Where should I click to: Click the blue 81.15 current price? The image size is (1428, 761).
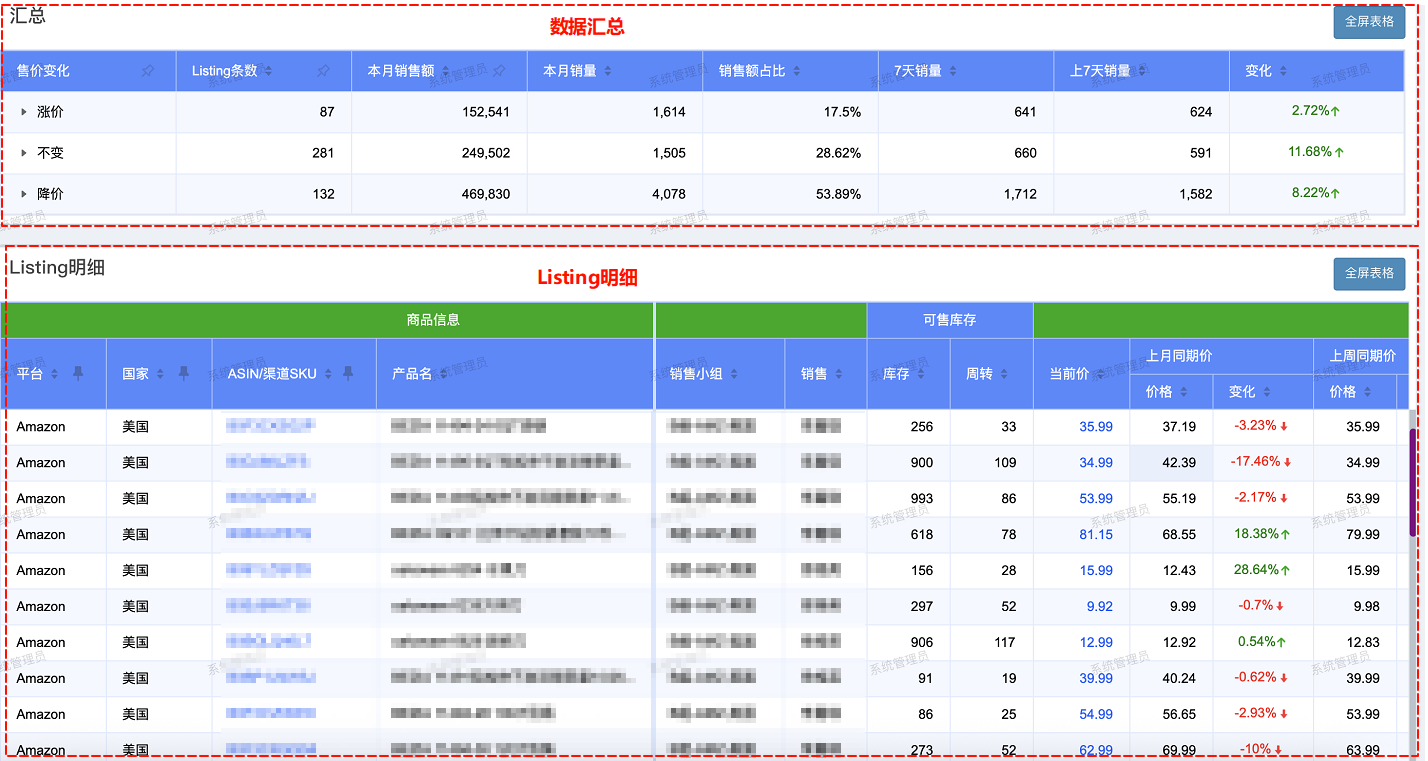pyautogui.click(x=1095, y=535)
